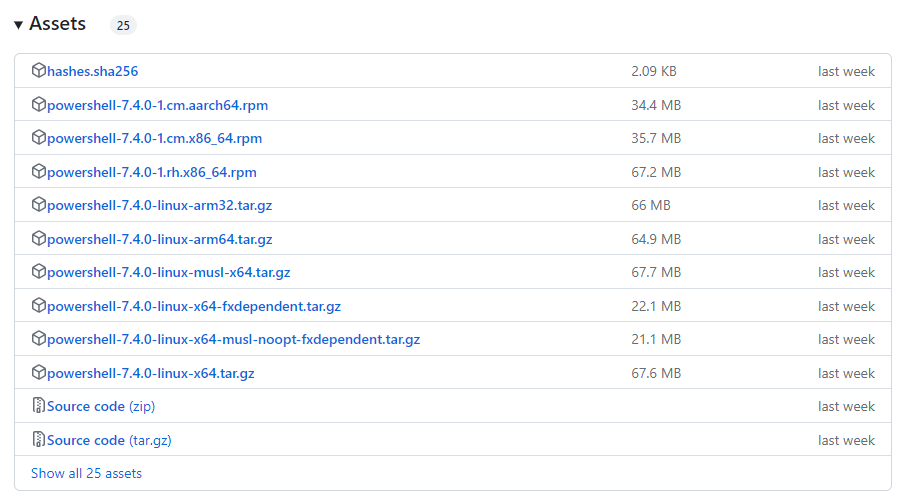Image resolution: width=898 pixels, height=497 pixels.
Task: Click 'last week' in linux-arm32.tar.gz row
Action: [846, 206]
